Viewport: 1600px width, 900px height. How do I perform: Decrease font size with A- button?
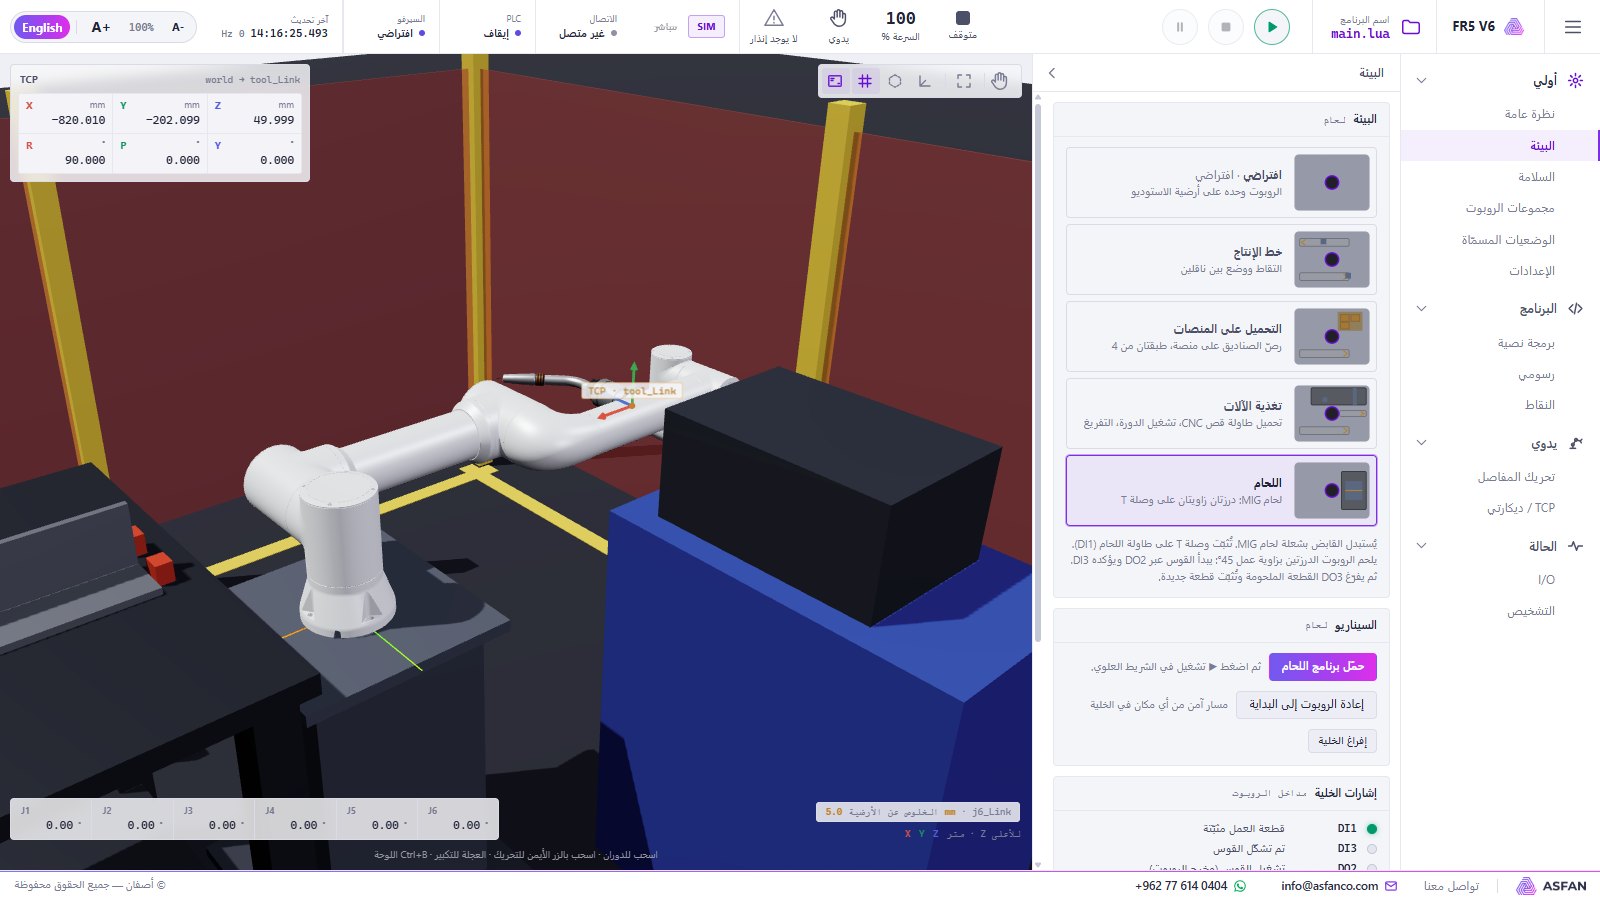pos(178,27)
